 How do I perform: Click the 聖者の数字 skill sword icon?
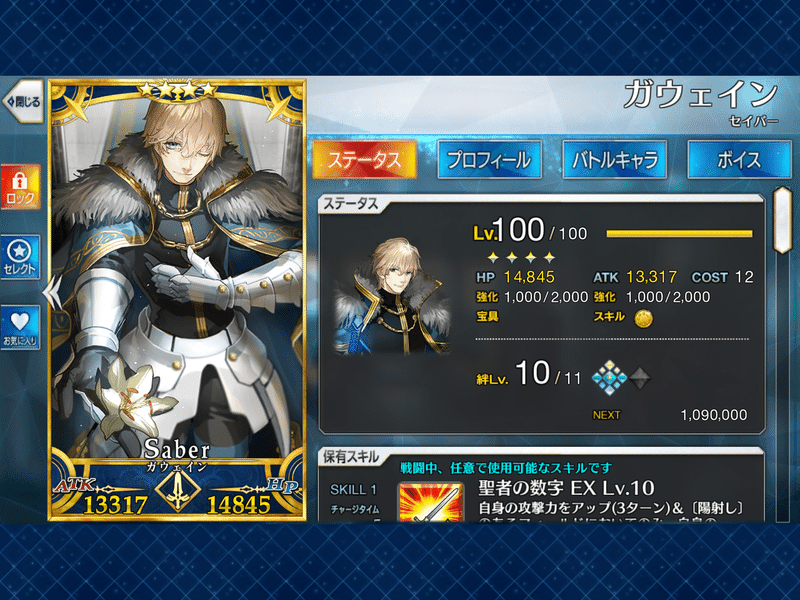(x=431, y=502)
